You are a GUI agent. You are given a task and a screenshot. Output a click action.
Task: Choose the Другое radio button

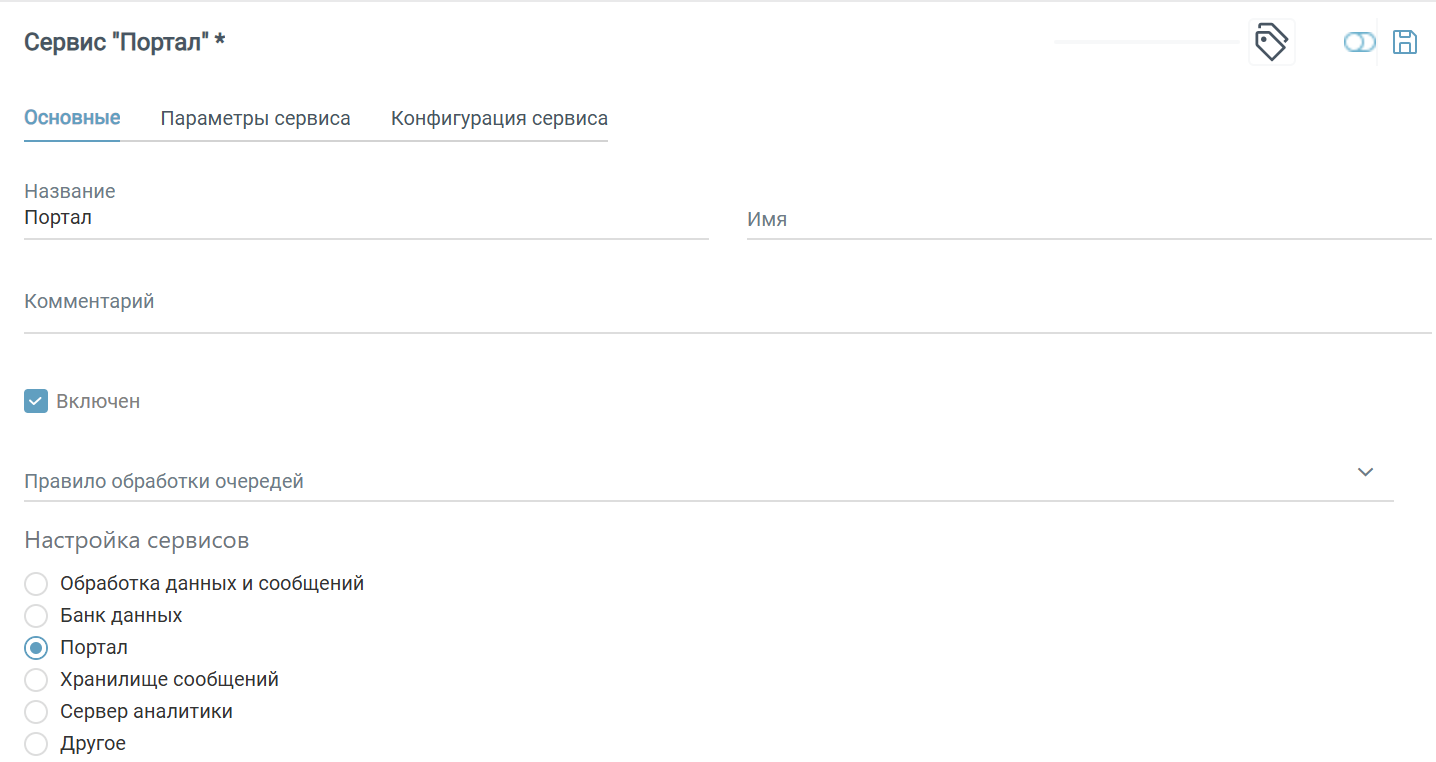(36, 743)
